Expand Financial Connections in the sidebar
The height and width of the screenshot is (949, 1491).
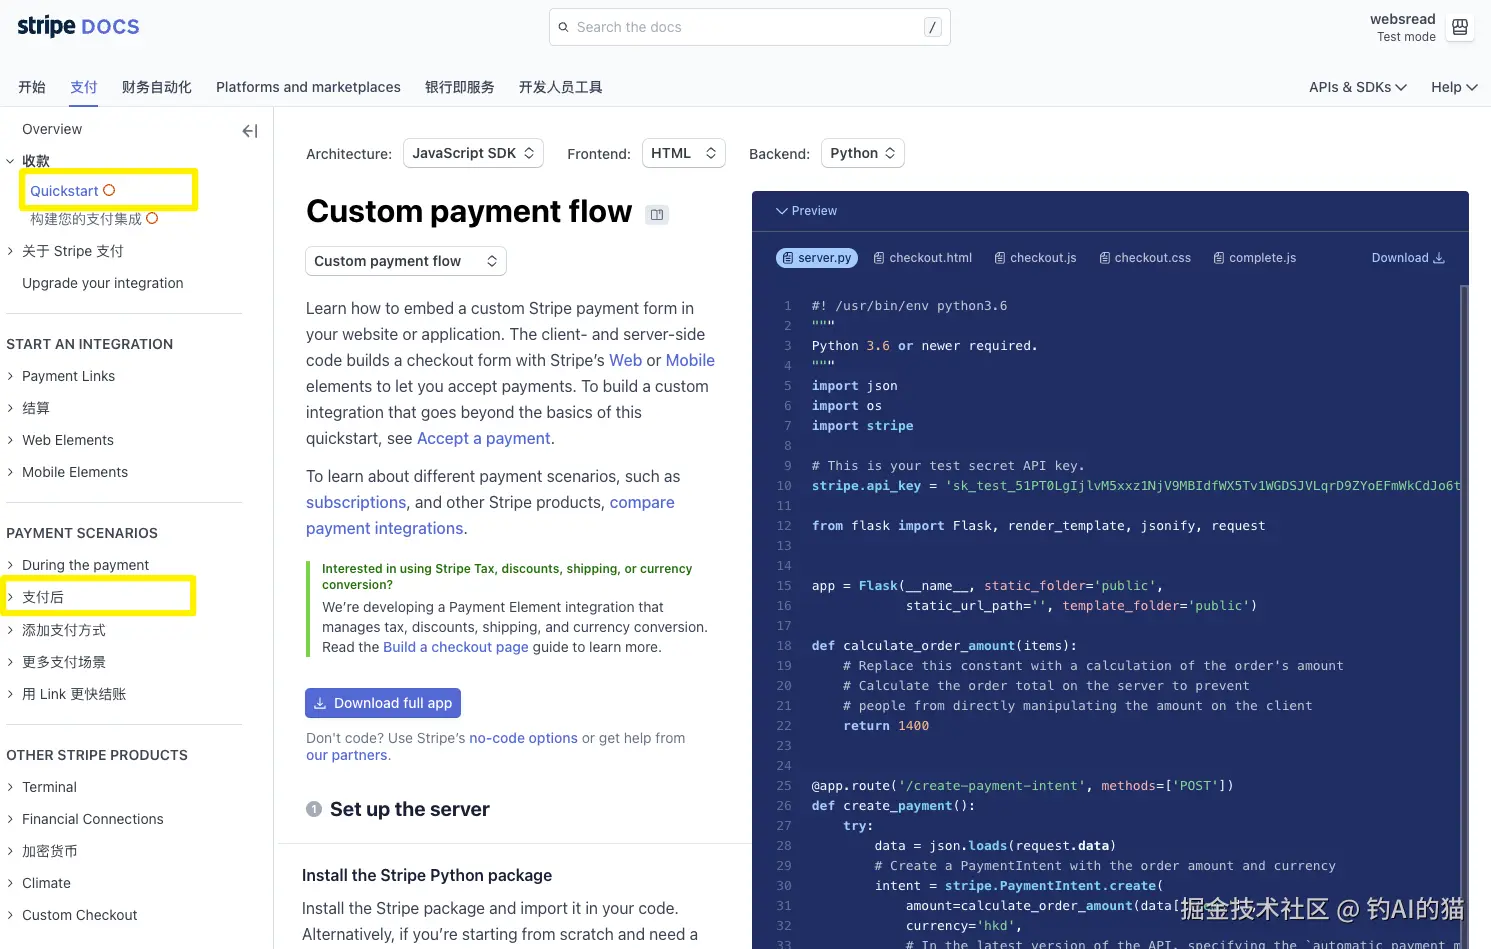[10, 819]
